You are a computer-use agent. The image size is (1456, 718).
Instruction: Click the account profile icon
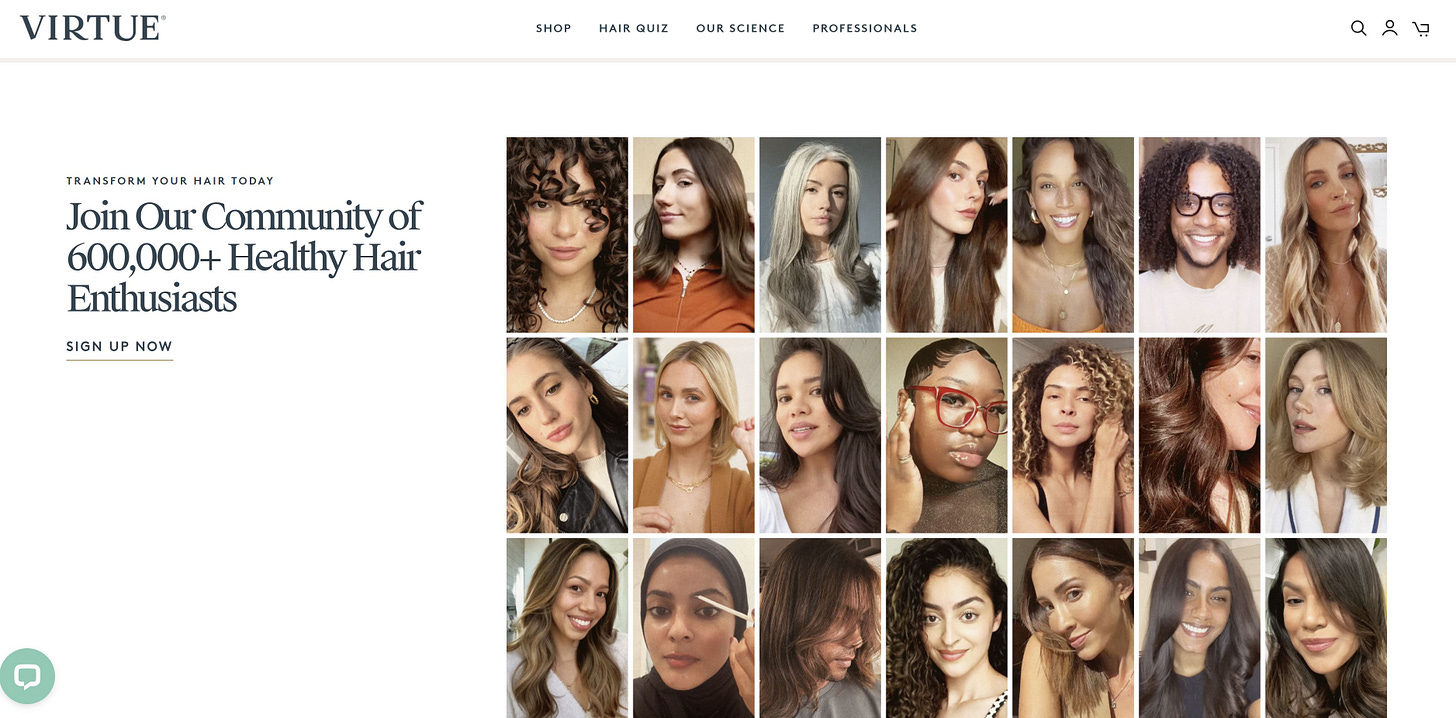[1389, 28]
